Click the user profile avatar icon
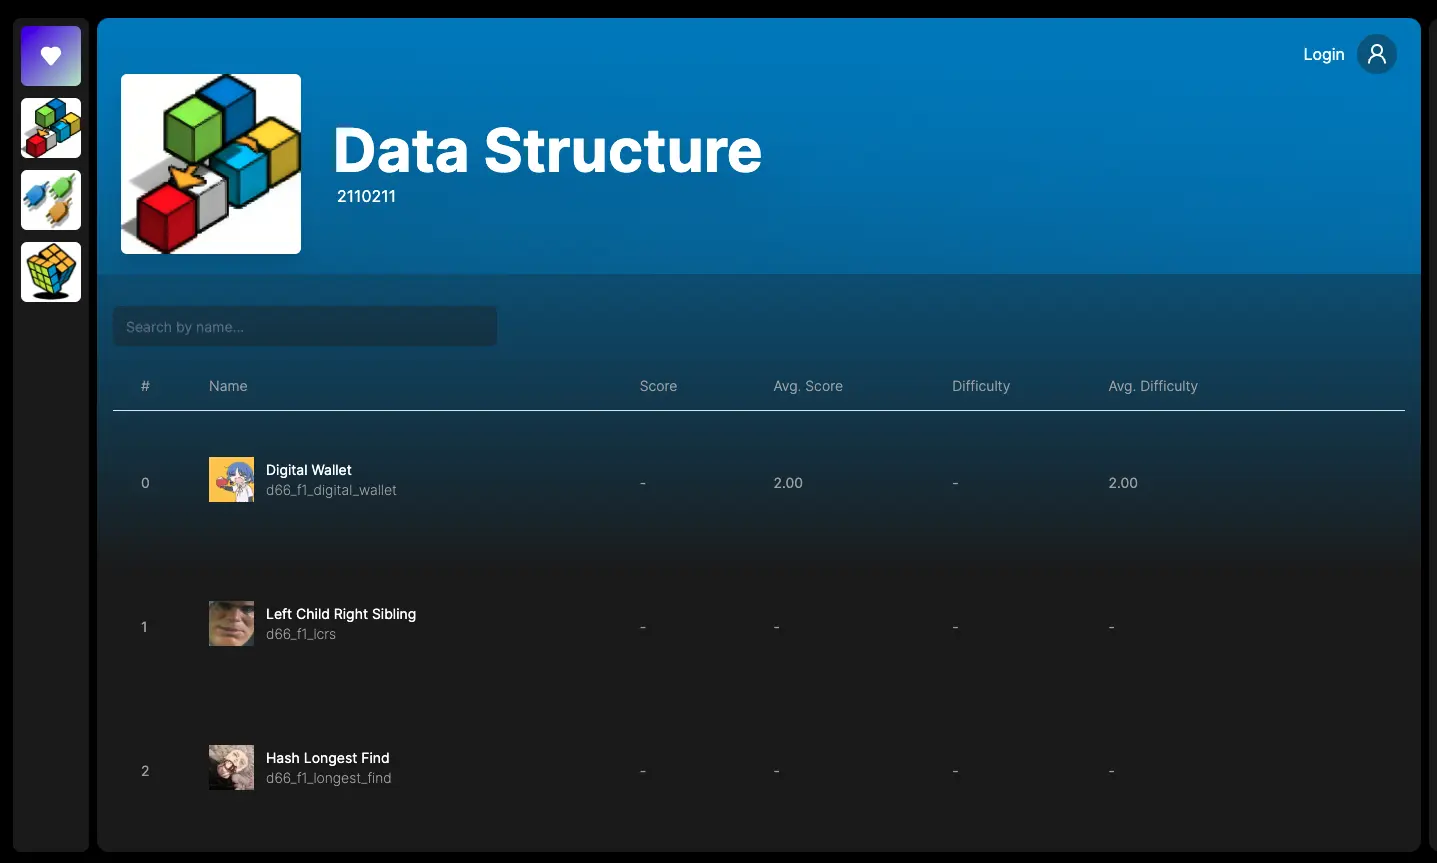The image size is (1437, 863). [x=1376, y=54]
